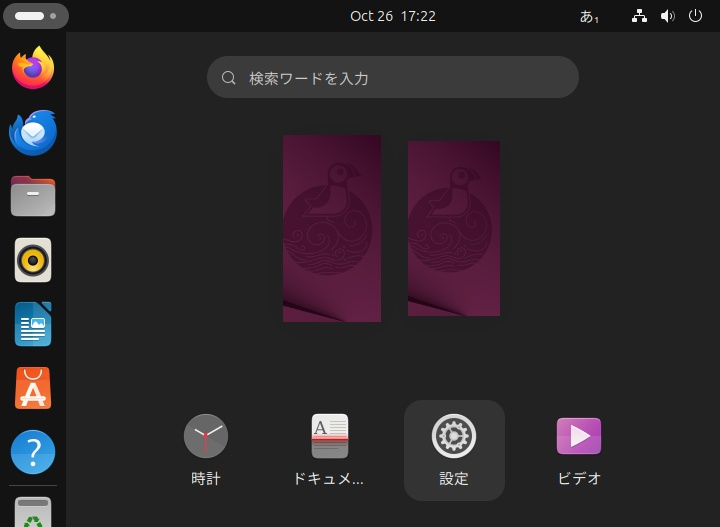Open the あ input method menu
This screenshot has width=720, height=527.
[589, 17]
